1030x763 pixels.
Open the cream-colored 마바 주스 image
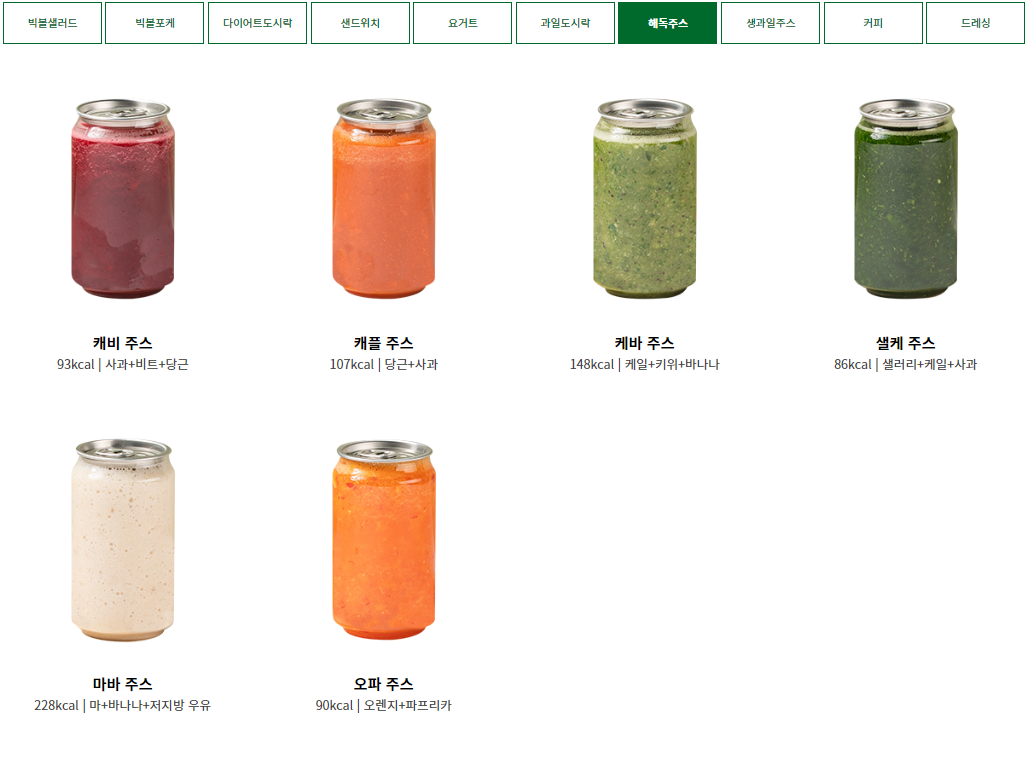123,540
